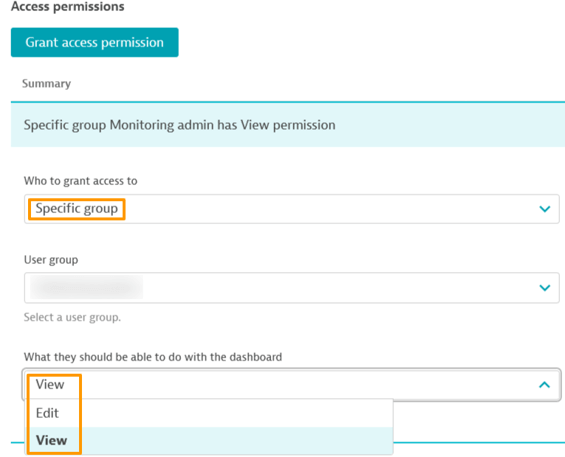Screen dimensions: 565x457
Task: Click the Select a user group hint text
Action: pyautogui.click(x=72, y=317)
